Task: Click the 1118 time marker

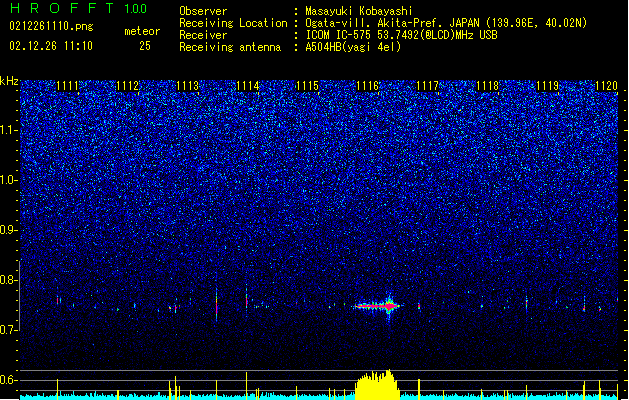Action: tap(487, 86)
